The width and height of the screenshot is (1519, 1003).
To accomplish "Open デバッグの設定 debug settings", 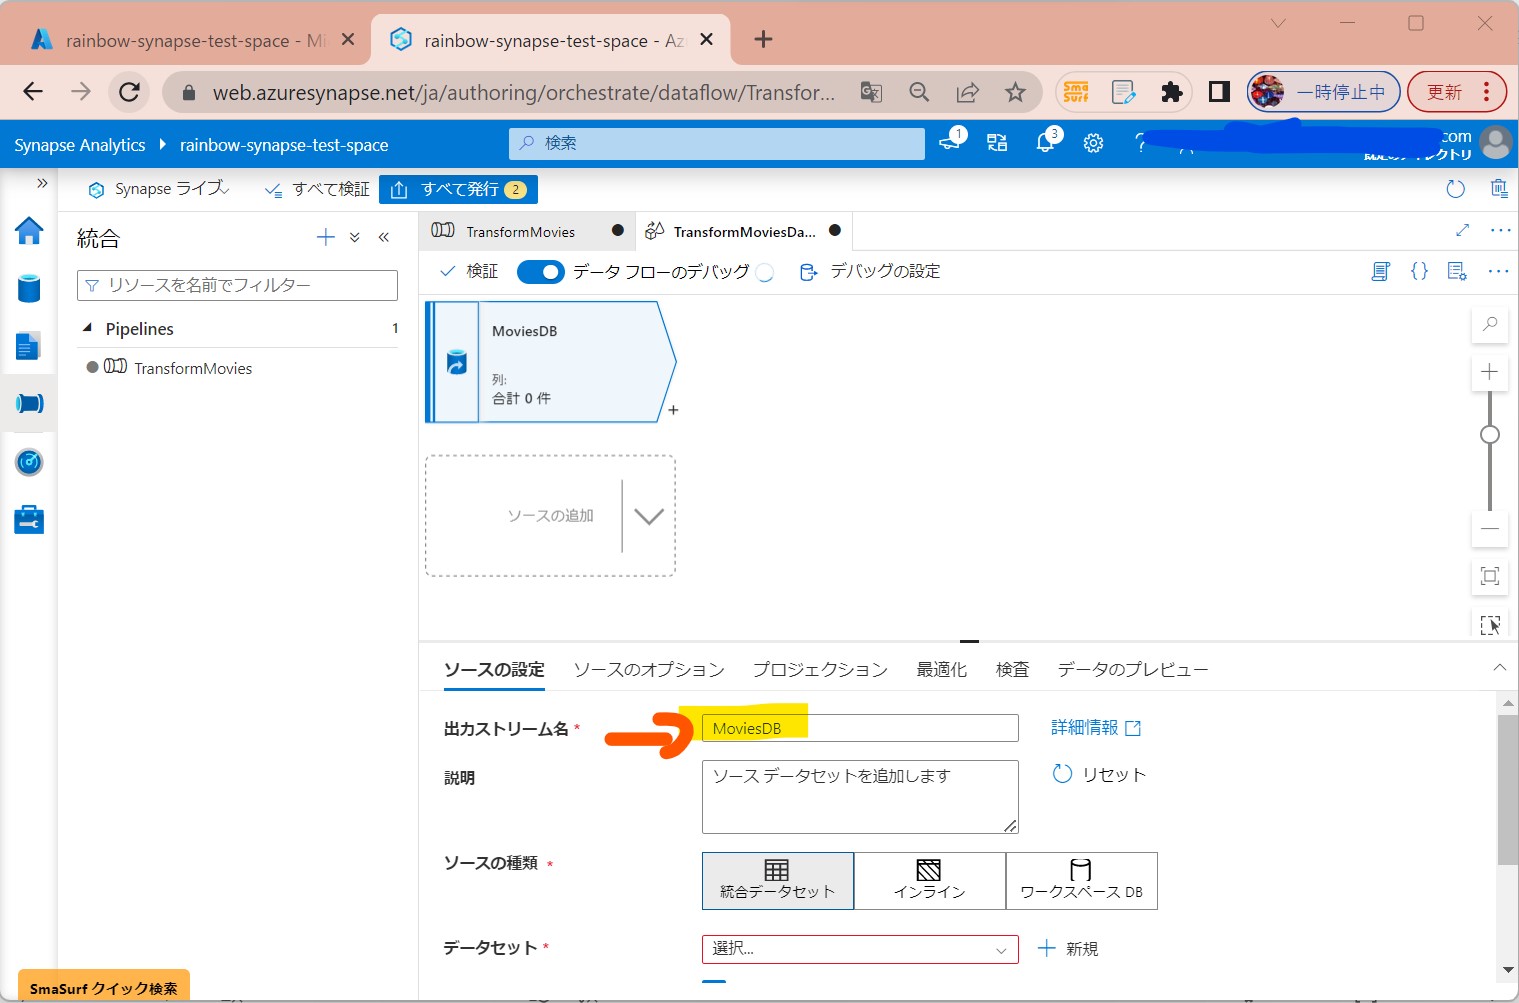I will click(x=870, y=271).
